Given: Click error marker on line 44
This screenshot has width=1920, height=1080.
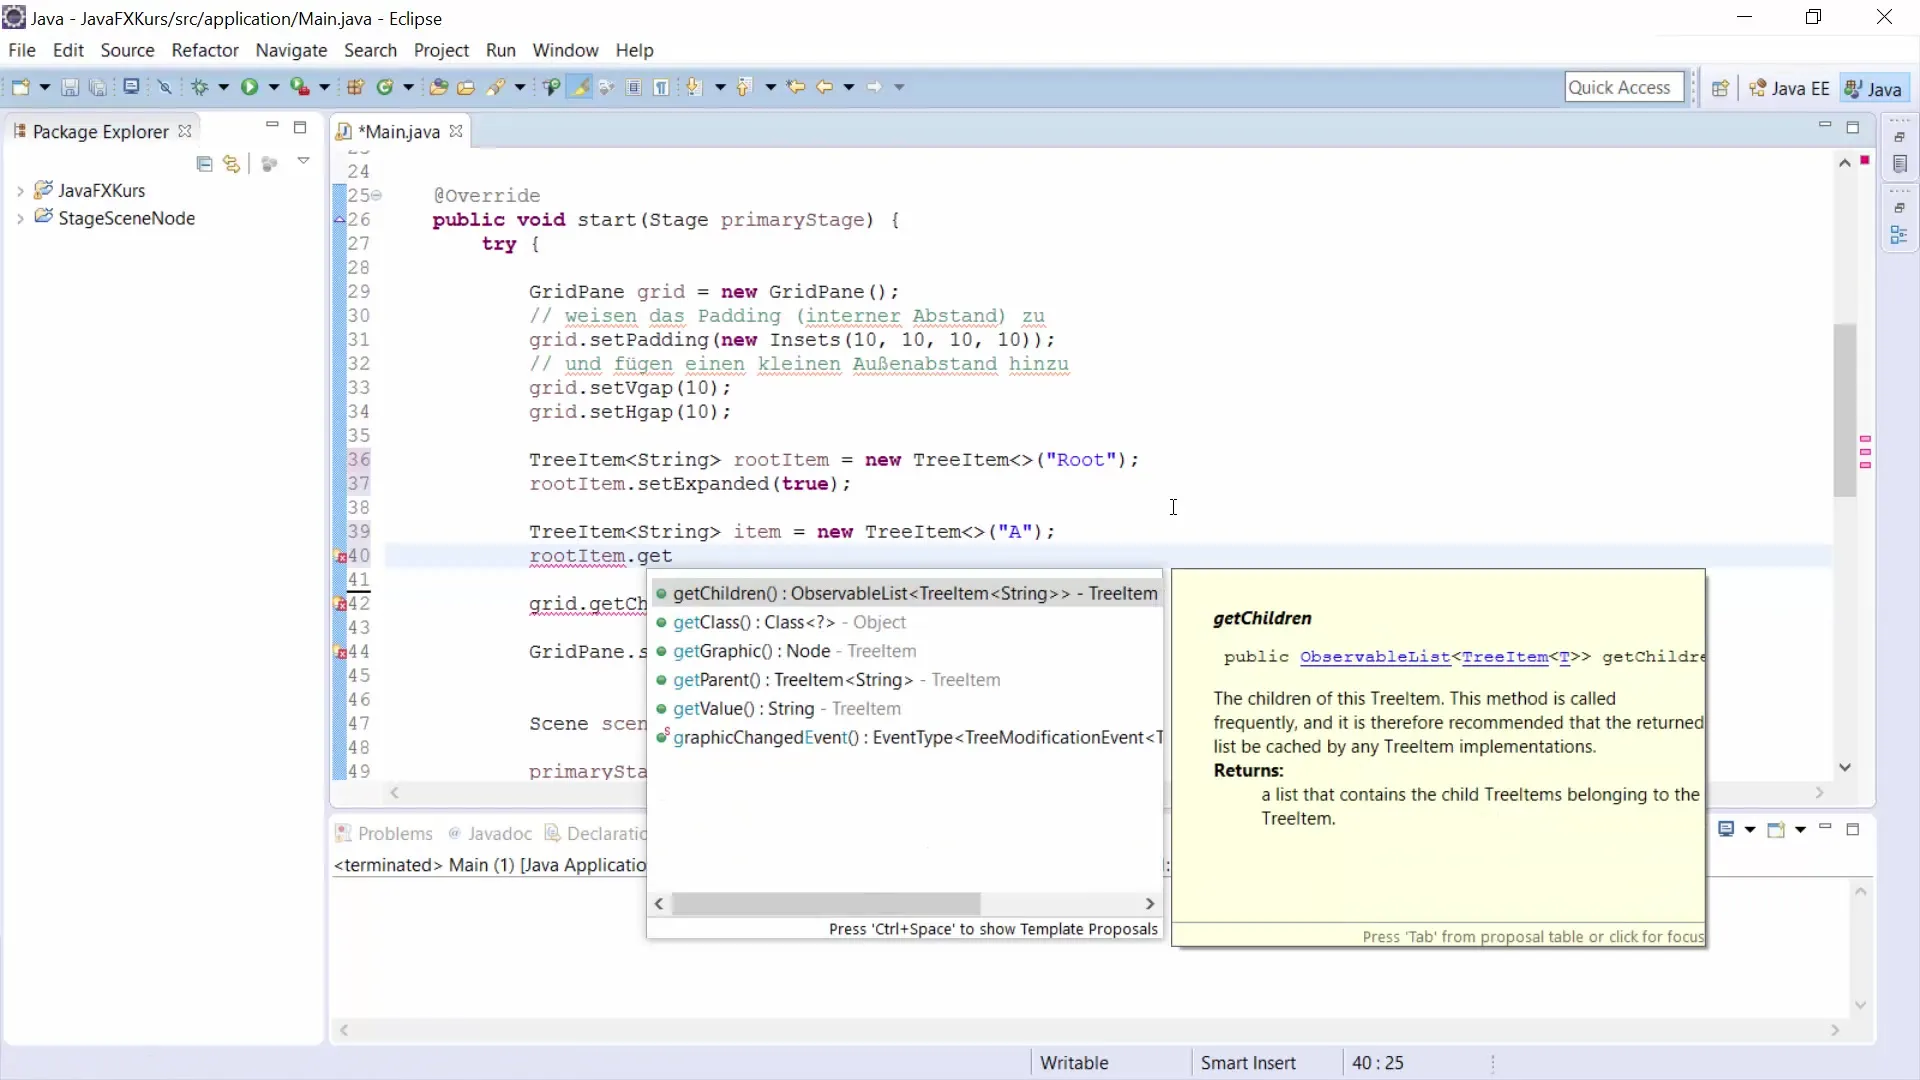Looking at the screenshot, I should point(340,652).
